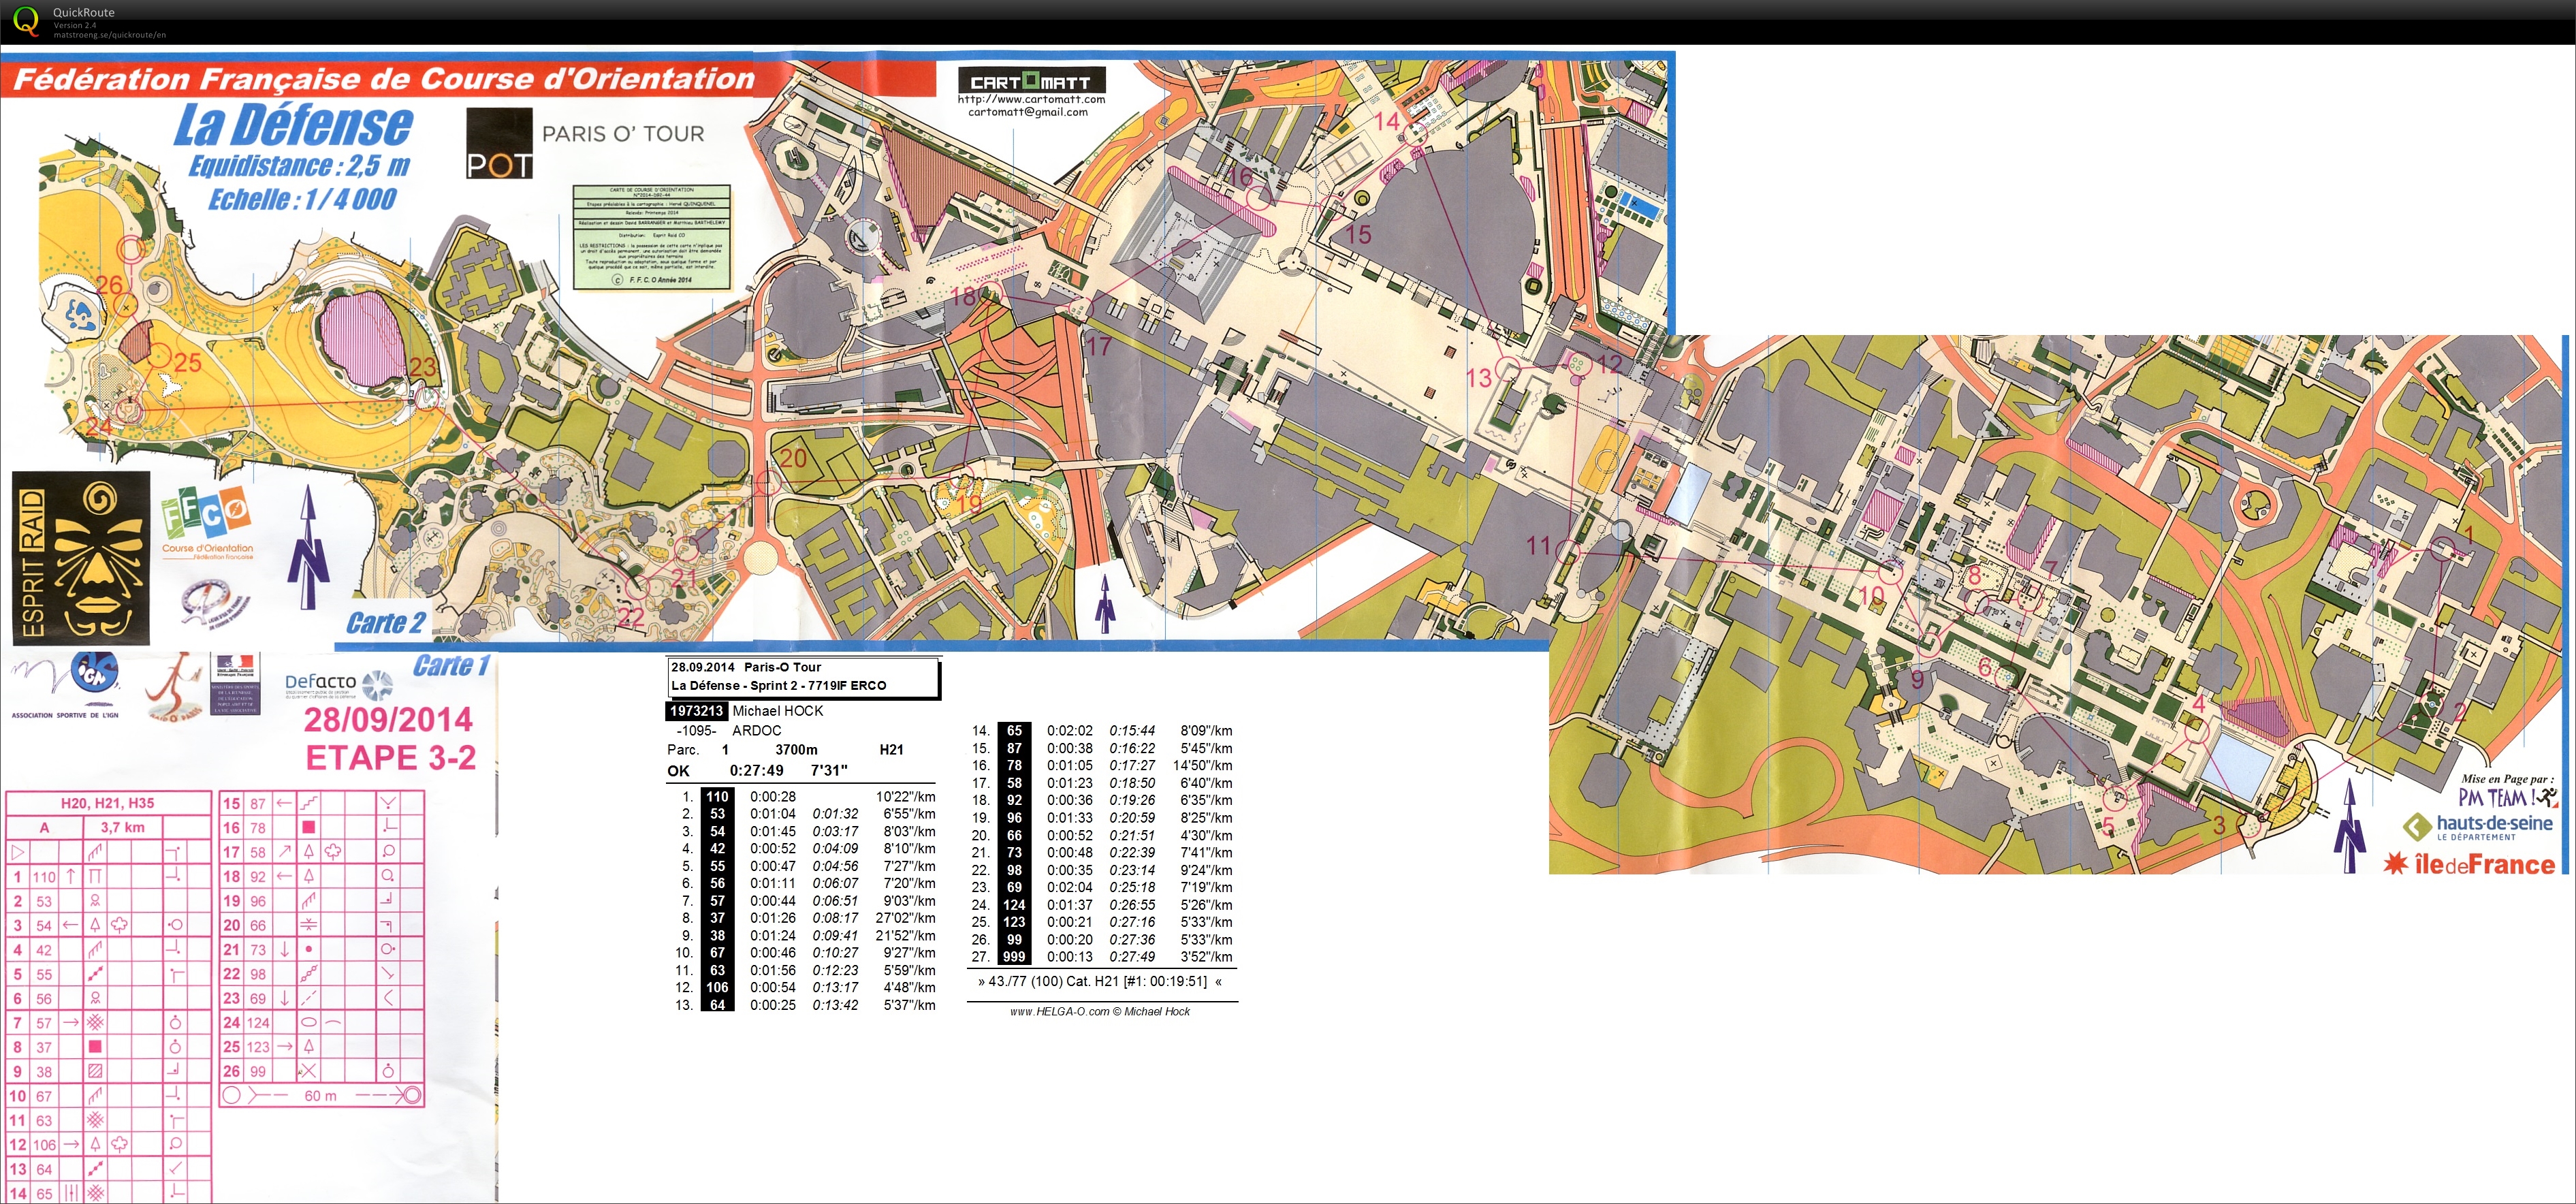2576x1204 pixels.
Task: Click the ARDOC club name
Action: pyautogui.click(x=757, y=730)
